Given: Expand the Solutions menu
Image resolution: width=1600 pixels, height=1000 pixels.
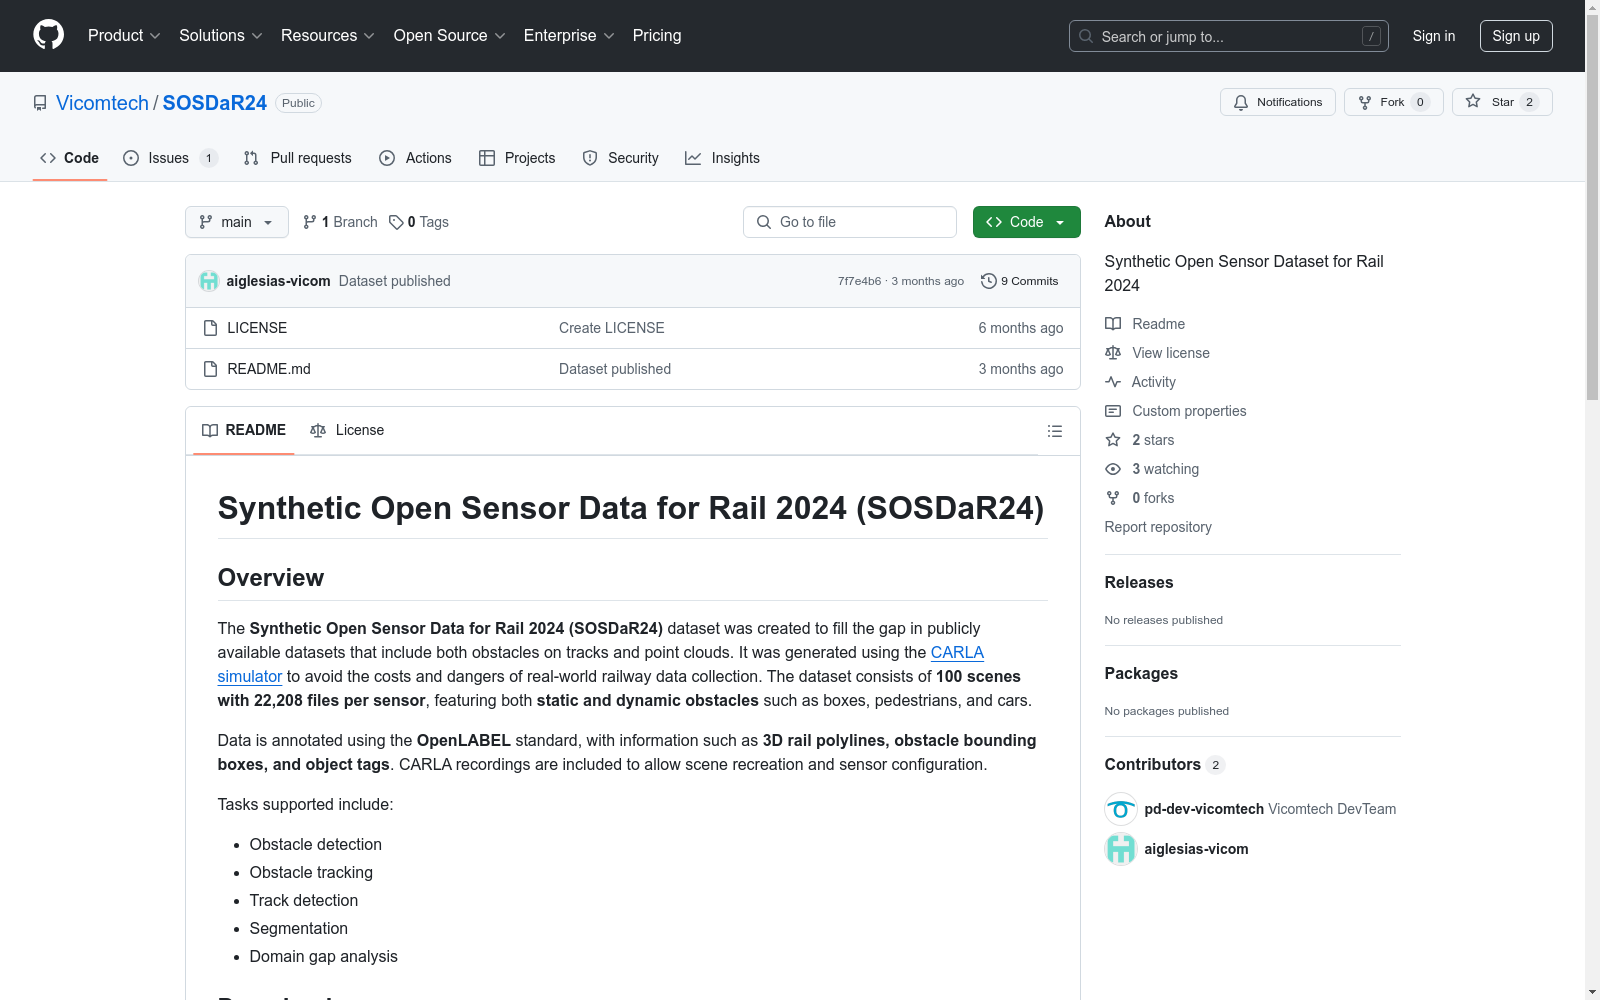Looking at the screenshot, I should click(221, 36).
